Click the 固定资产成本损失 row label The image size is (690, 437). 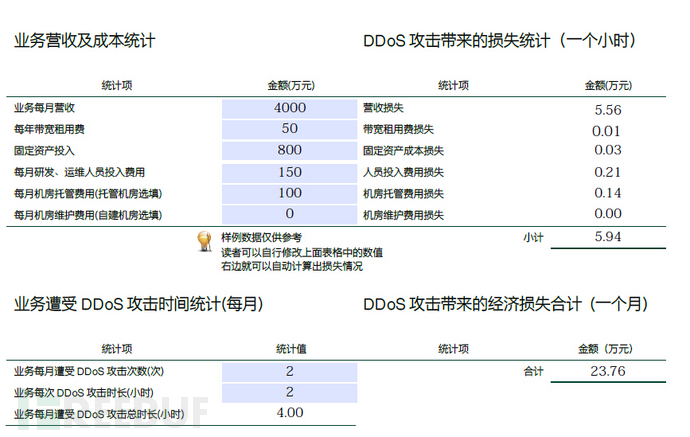tap(404, 151)
